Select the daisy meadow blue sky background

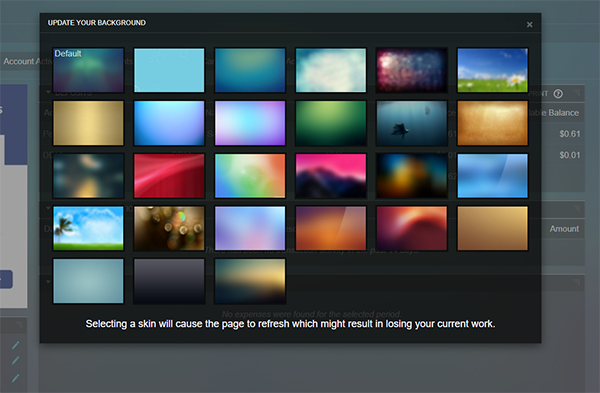pos(492,70)
